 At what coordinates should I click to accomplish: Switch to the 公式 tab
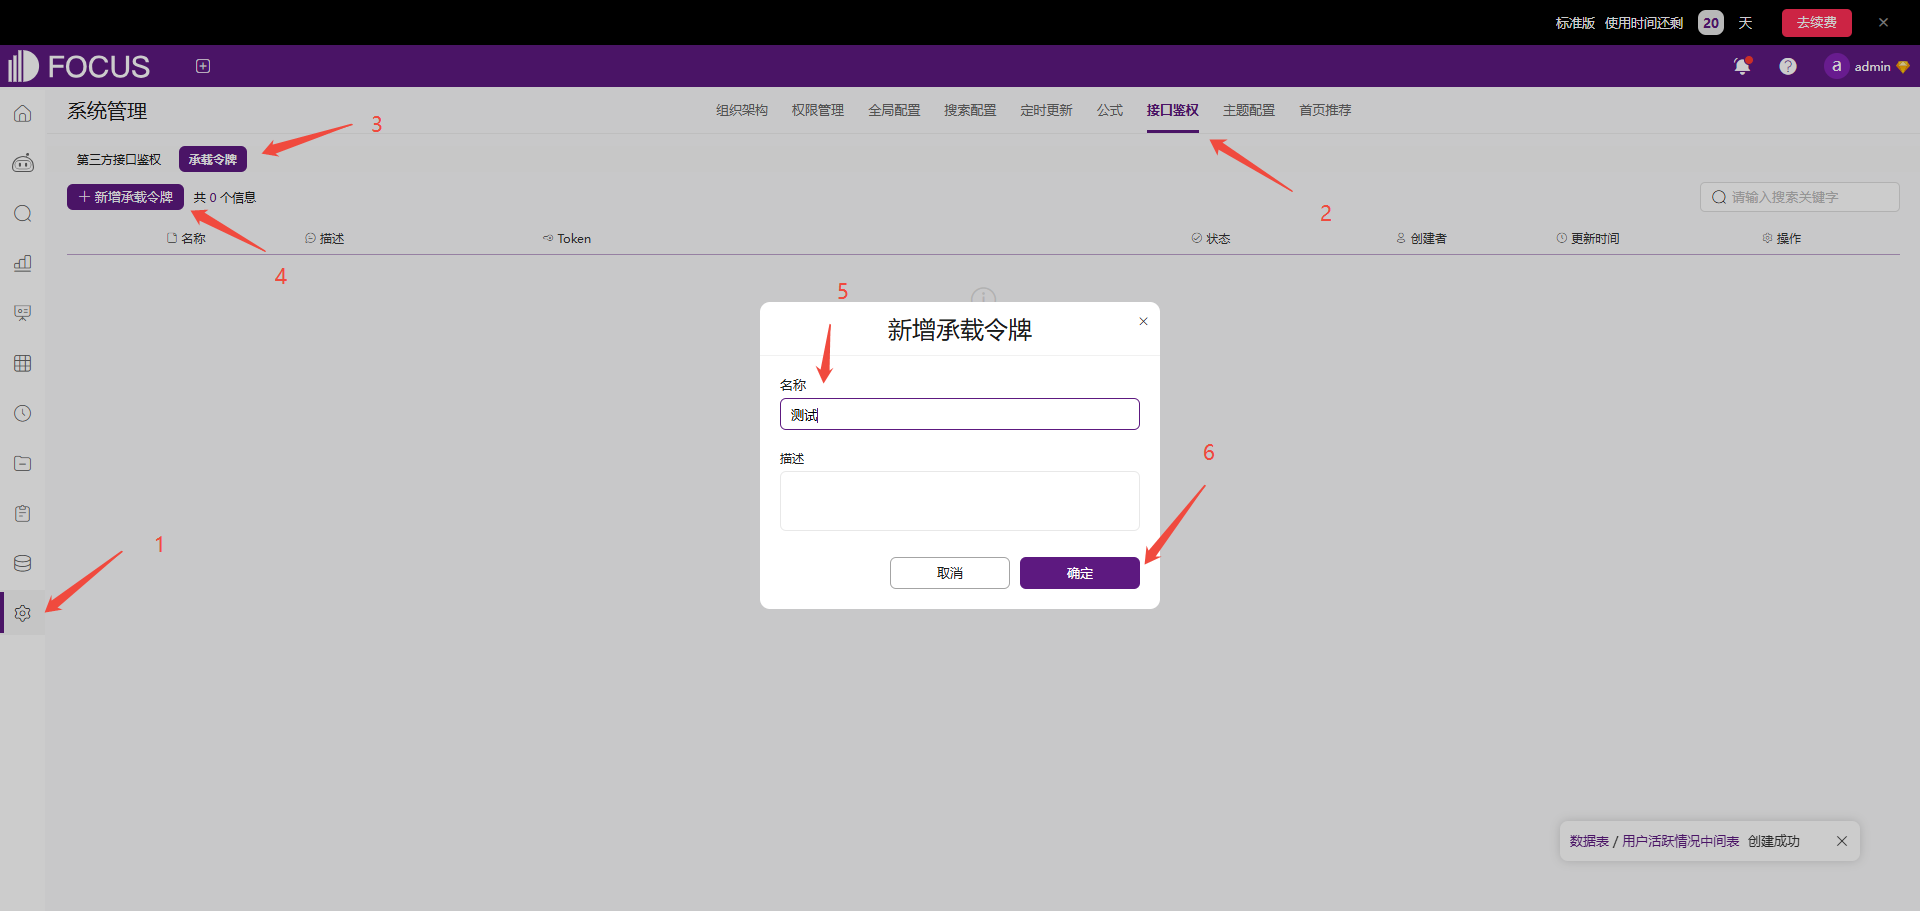[1110, 110]
